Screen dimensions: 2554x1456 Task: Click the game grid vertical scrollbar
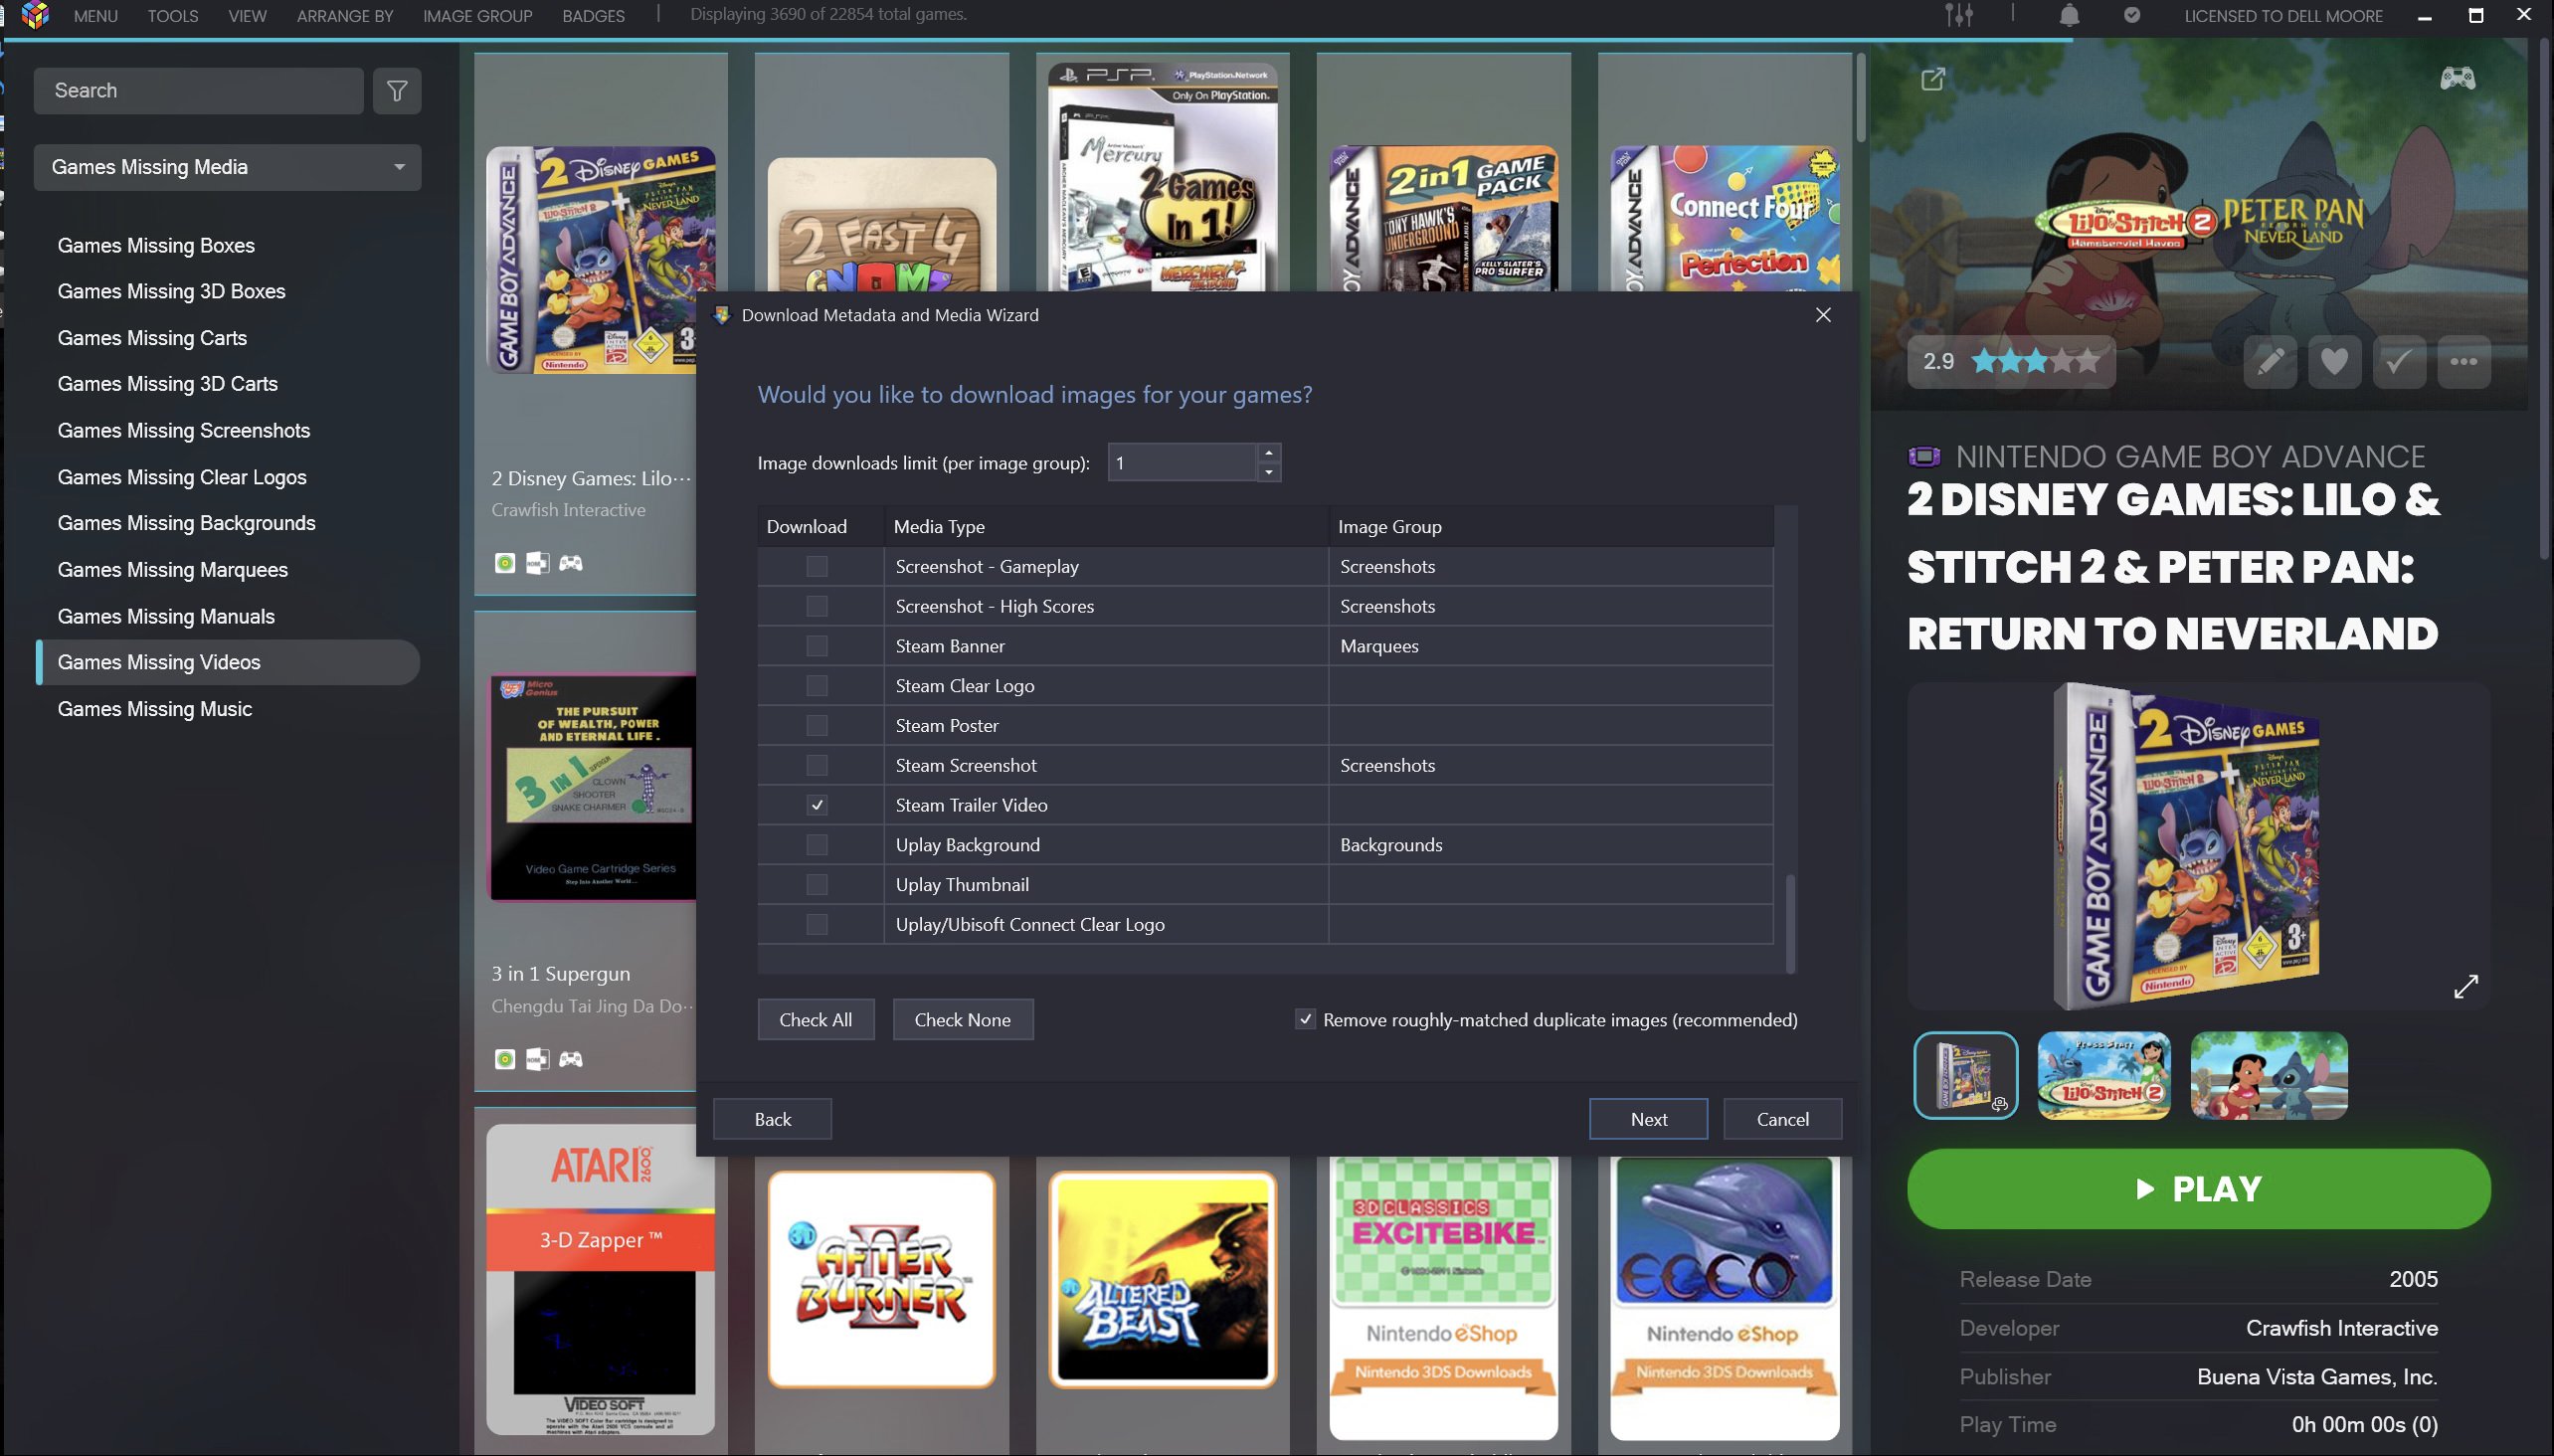pos(1861,98)
